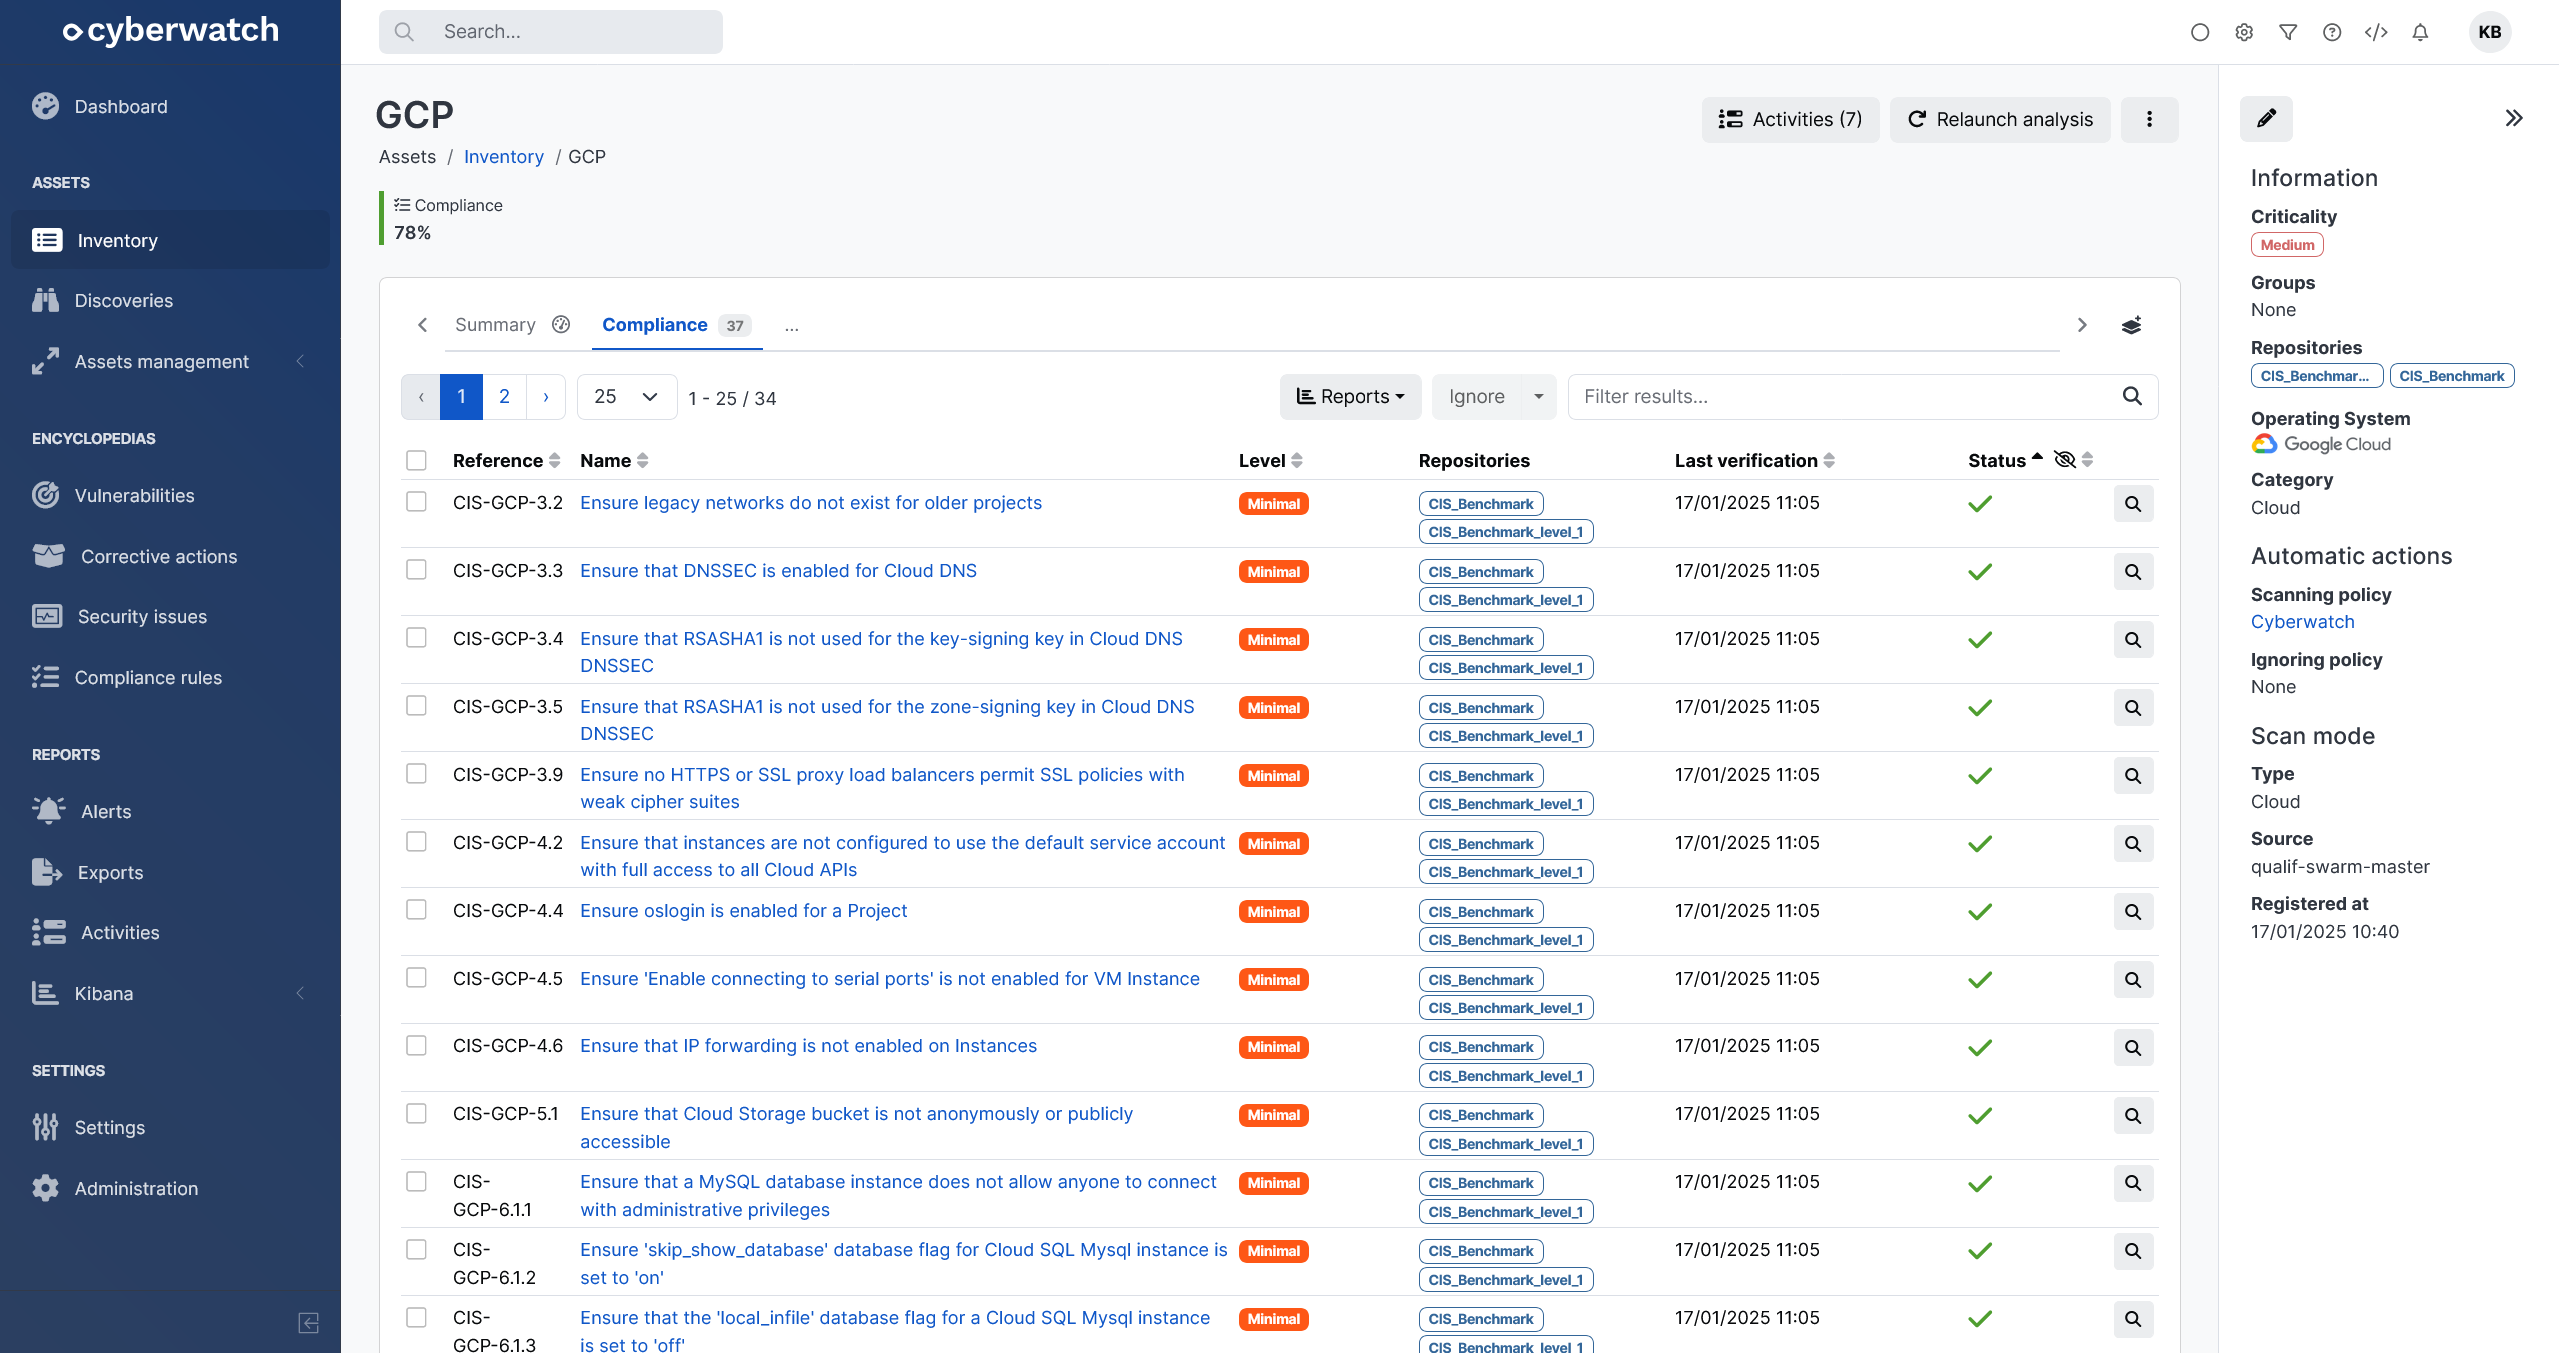2560x1353 pixels.
Task: Expand Assets management submenu in sidebar
Action: coord(300,362)
